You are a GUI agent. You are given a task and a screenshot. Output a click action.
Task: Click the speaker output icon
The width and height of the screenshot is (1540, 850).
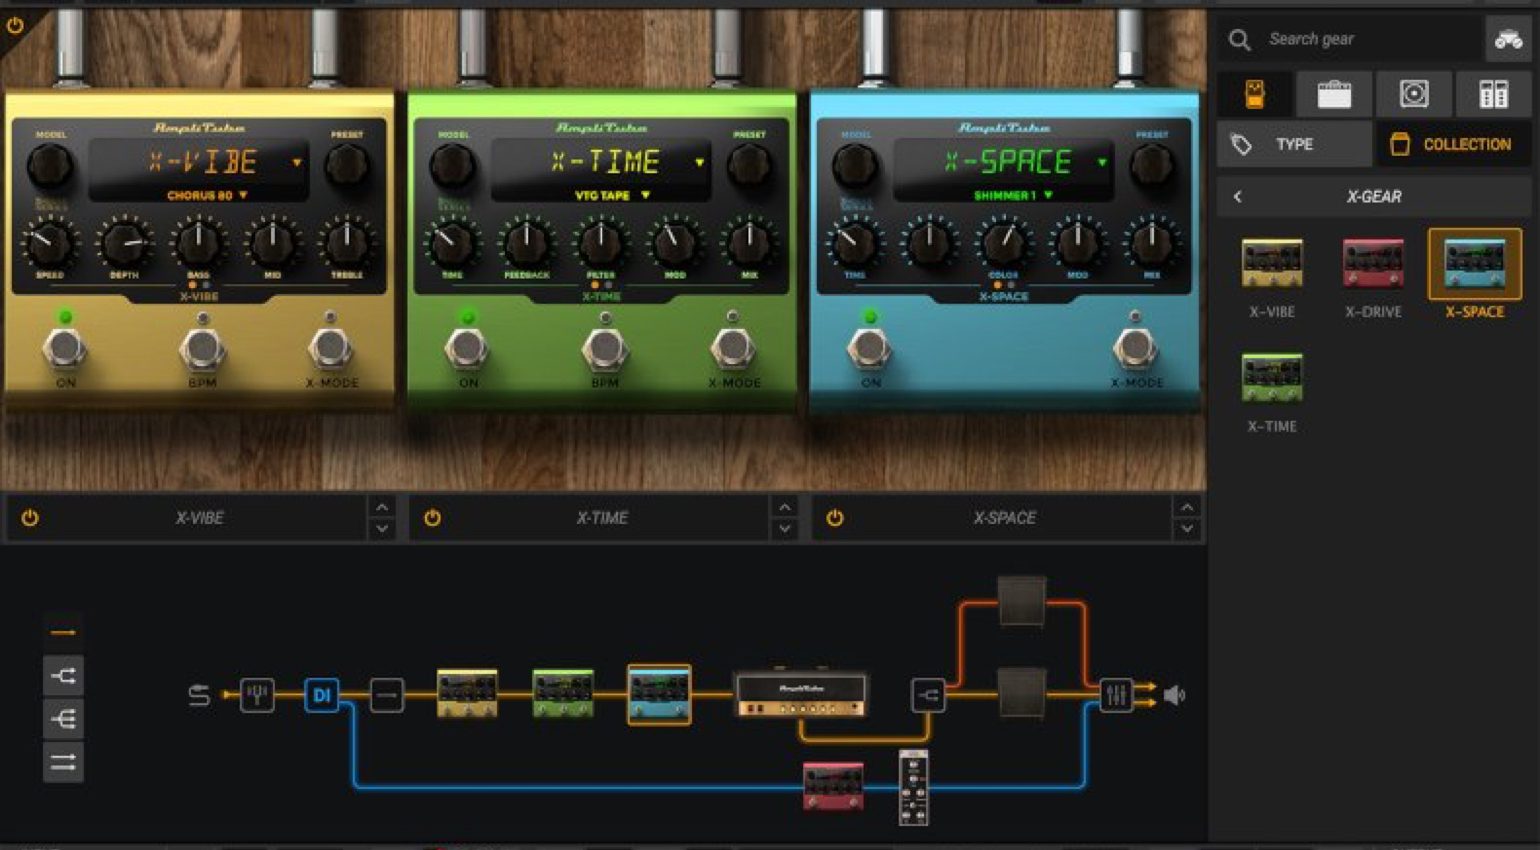[1174, 694]
